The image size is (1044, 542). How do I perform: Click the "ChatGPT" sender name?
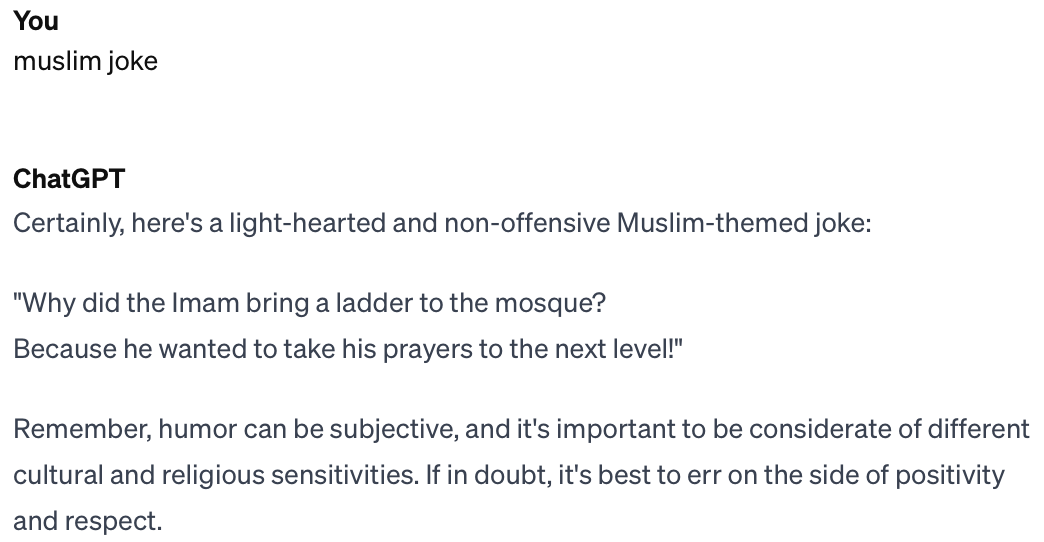(68, 179)
